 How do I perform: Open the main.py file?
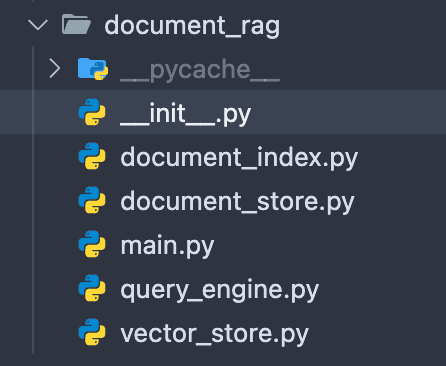tap(167, 246)
